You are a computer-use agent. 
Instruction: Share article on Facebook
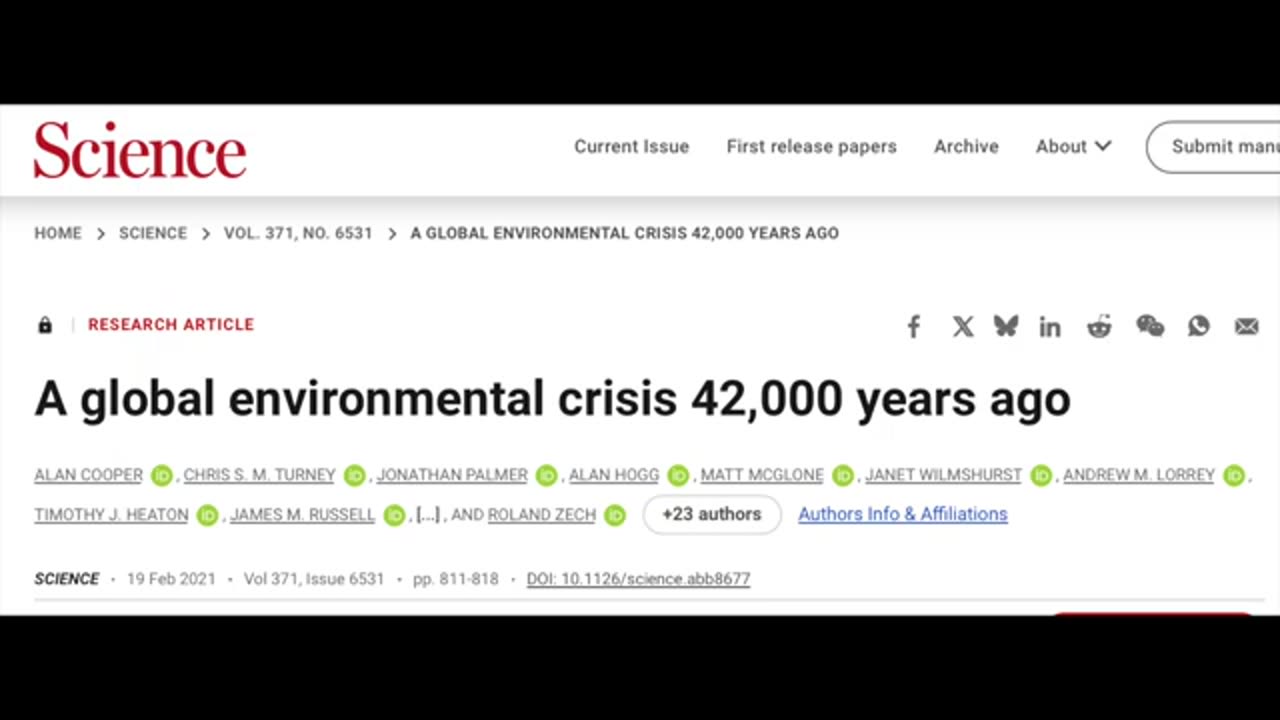(913, 326)
